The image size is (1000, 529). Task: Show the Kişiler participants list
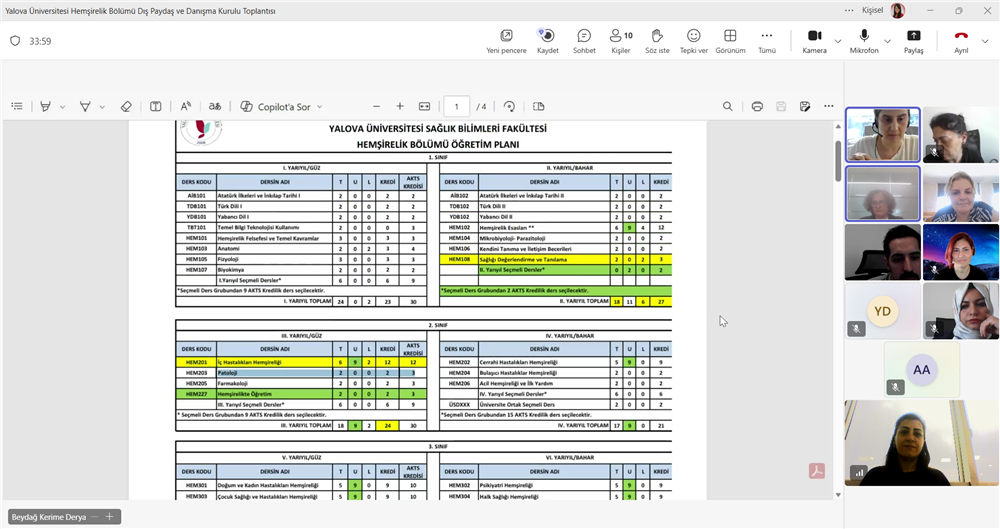pos(621,41)
